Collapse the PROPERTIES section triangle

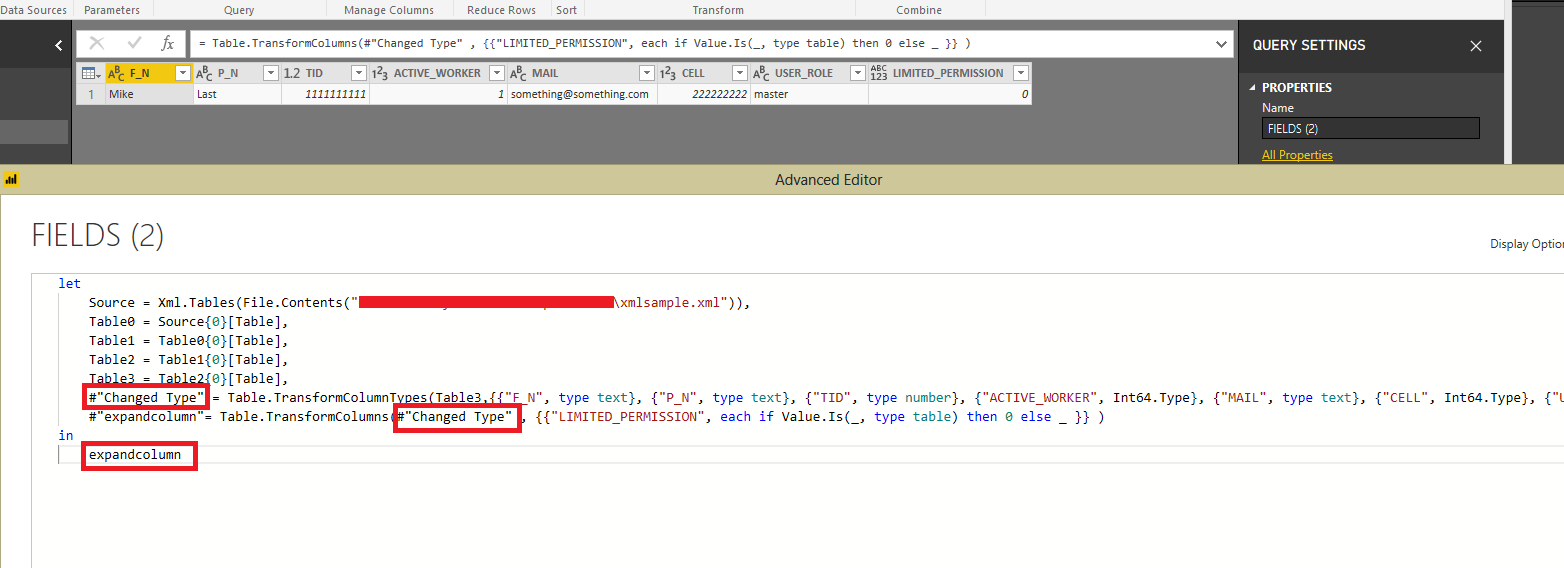1254,88
